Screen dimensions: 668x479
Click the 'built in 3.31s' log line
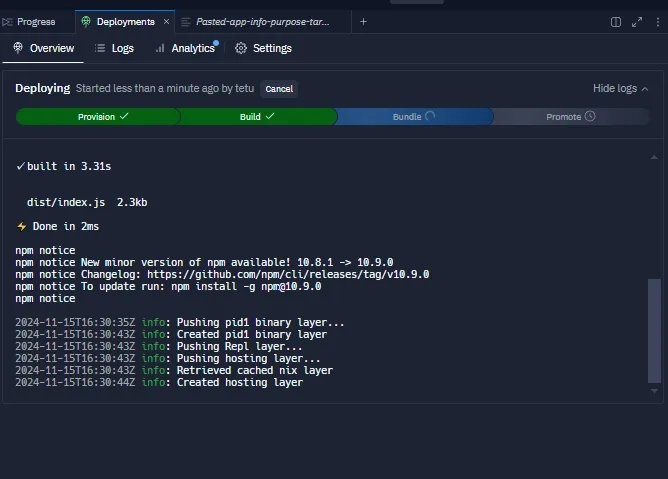[63, 166]
